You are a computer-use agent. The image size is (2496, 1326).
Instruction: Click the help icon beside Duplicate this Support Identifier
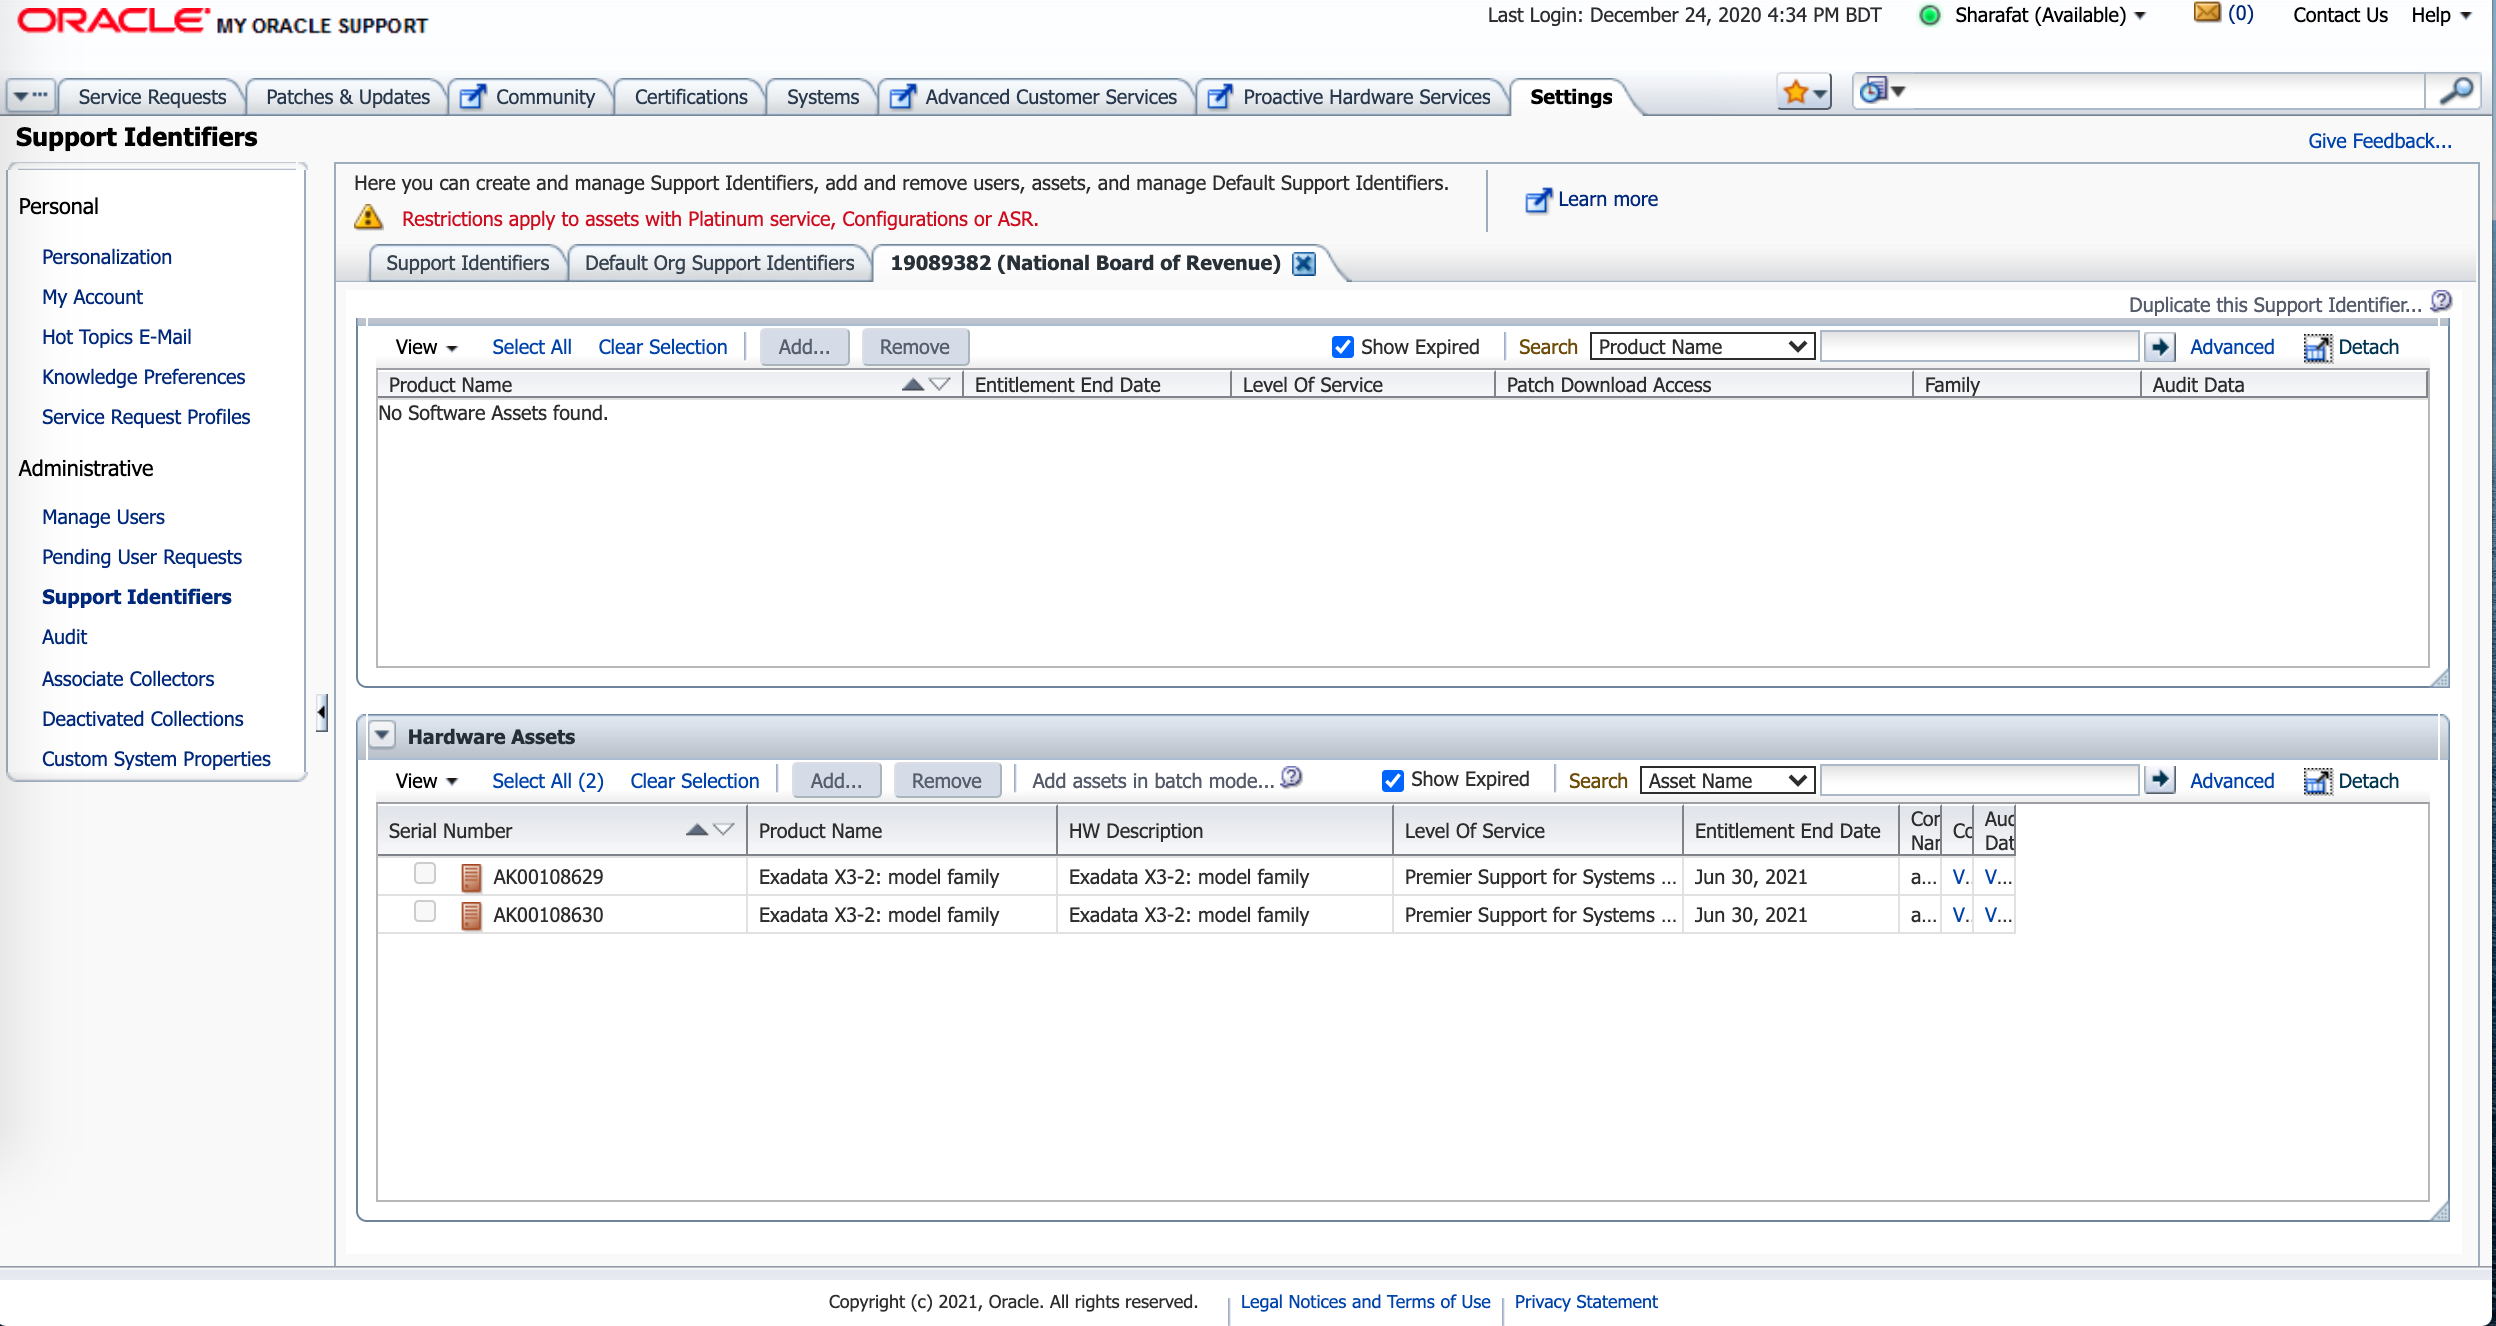(2441, 302)
